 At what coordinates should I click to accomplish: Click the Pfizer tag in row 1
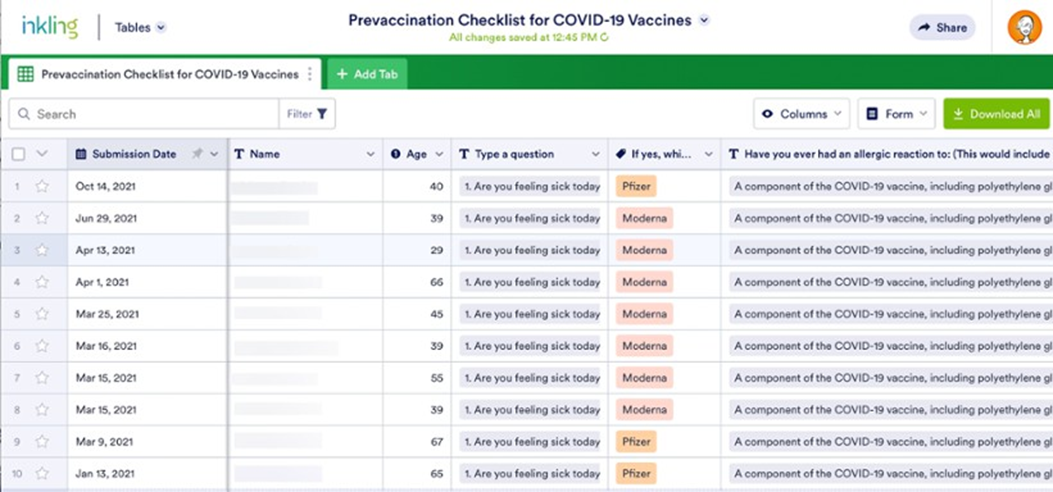click(x=636, y=186)
